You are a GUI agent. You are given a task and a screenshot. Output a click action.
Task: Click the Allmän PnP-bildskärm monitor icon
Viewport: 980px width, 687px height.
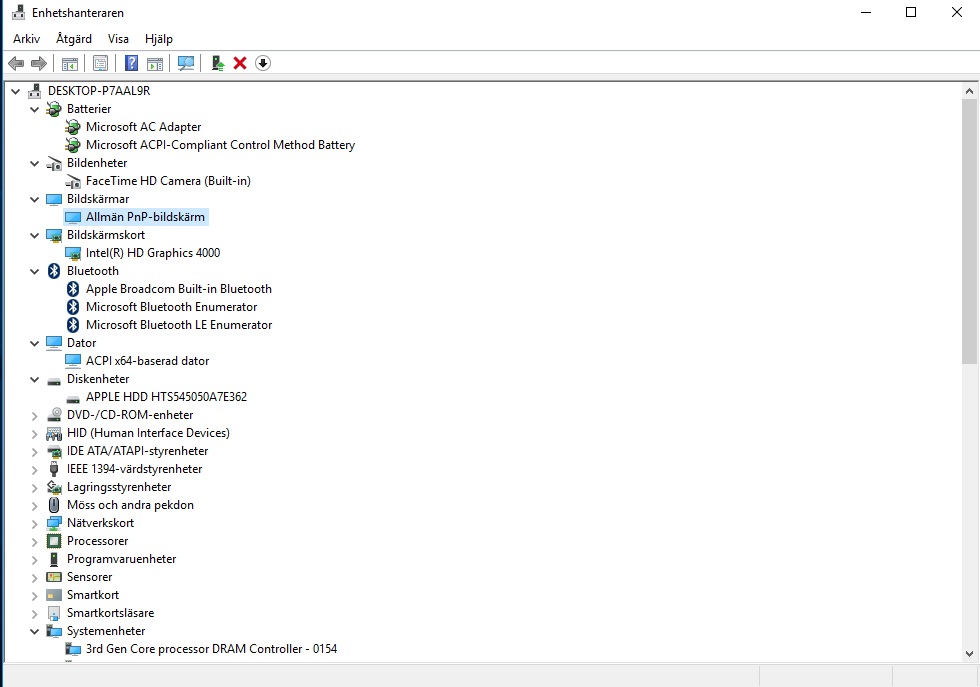click(x=73, y=217)
